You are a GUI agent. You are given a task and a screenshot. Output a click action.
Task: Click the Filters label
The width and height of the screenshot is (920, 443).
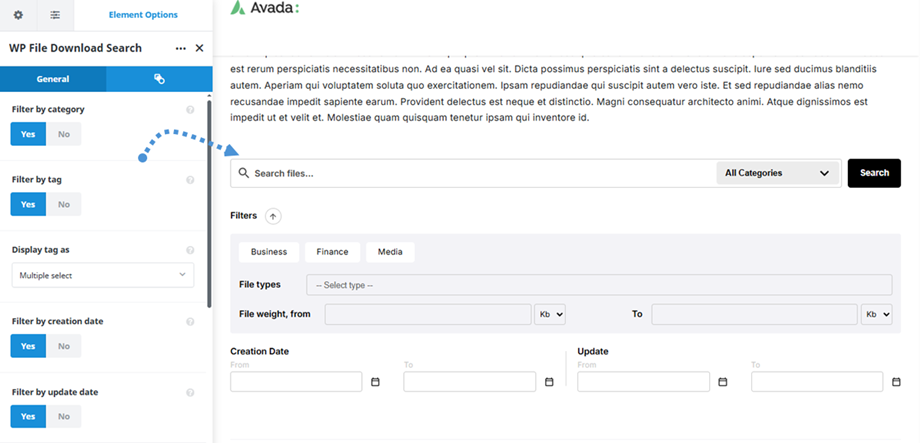243,215
